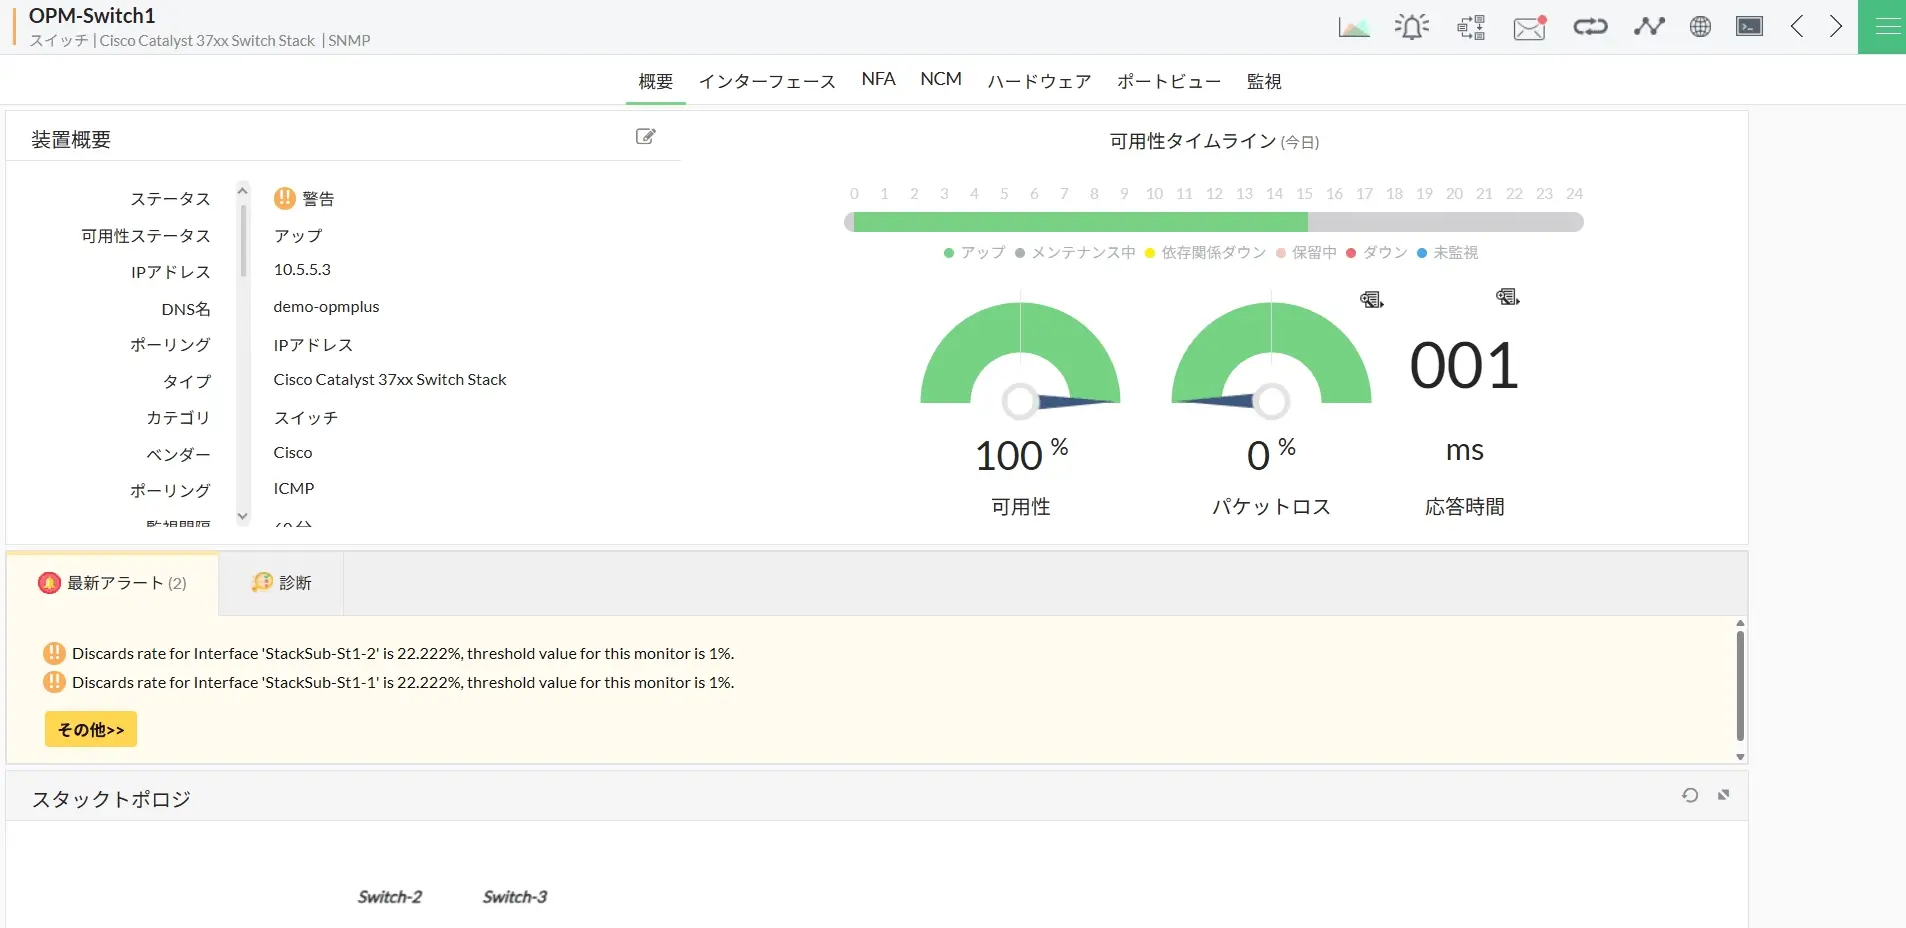Launch the terminal console icon
This screenshot has height=928, width=1906.
1750,27
